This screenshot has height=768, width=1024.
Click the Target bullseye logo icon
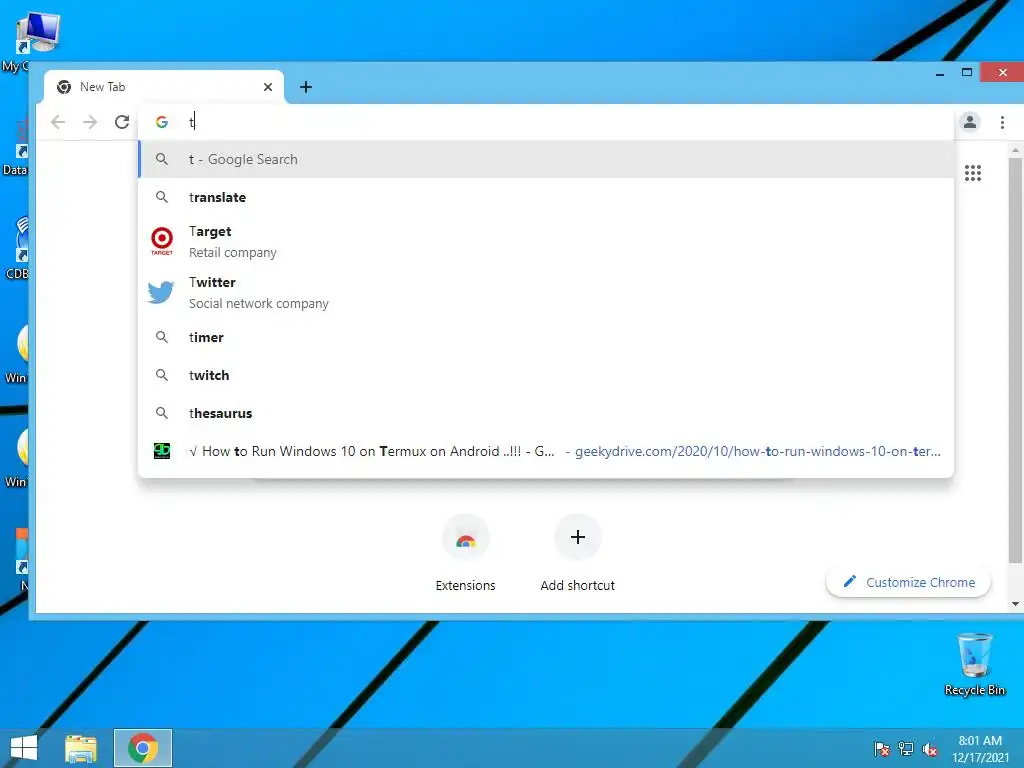(x=162, y=240)
